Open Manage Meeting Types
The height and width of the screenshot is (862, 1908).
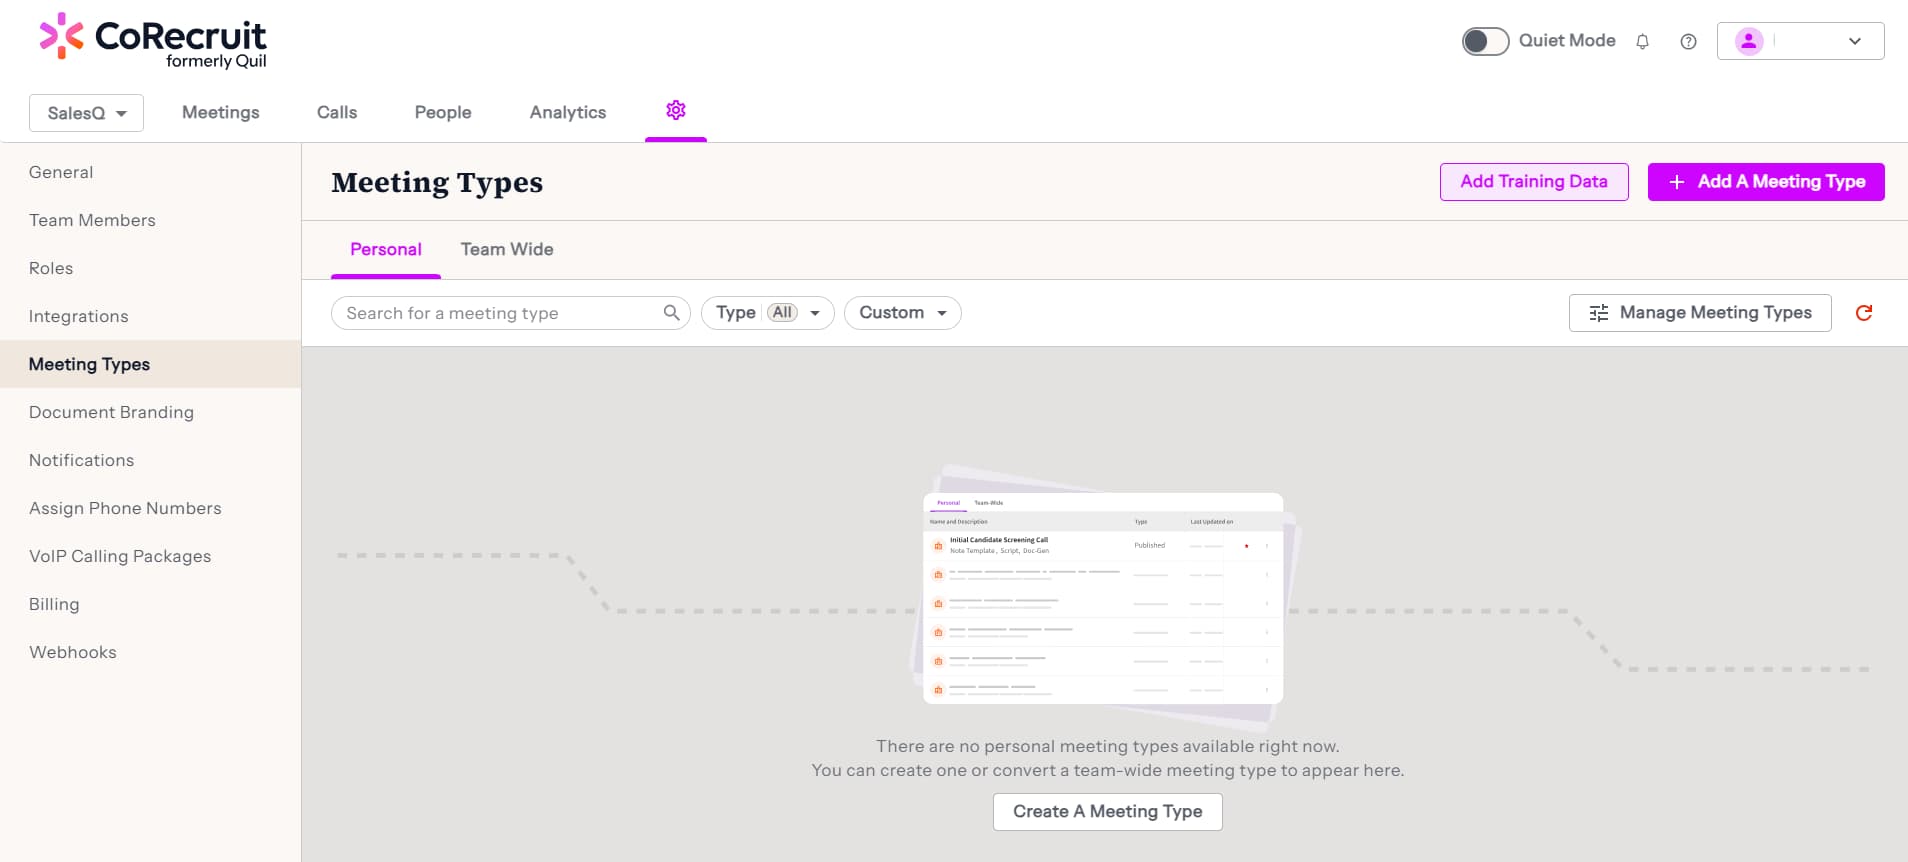pyautogui.click(x=1700, y=313)
